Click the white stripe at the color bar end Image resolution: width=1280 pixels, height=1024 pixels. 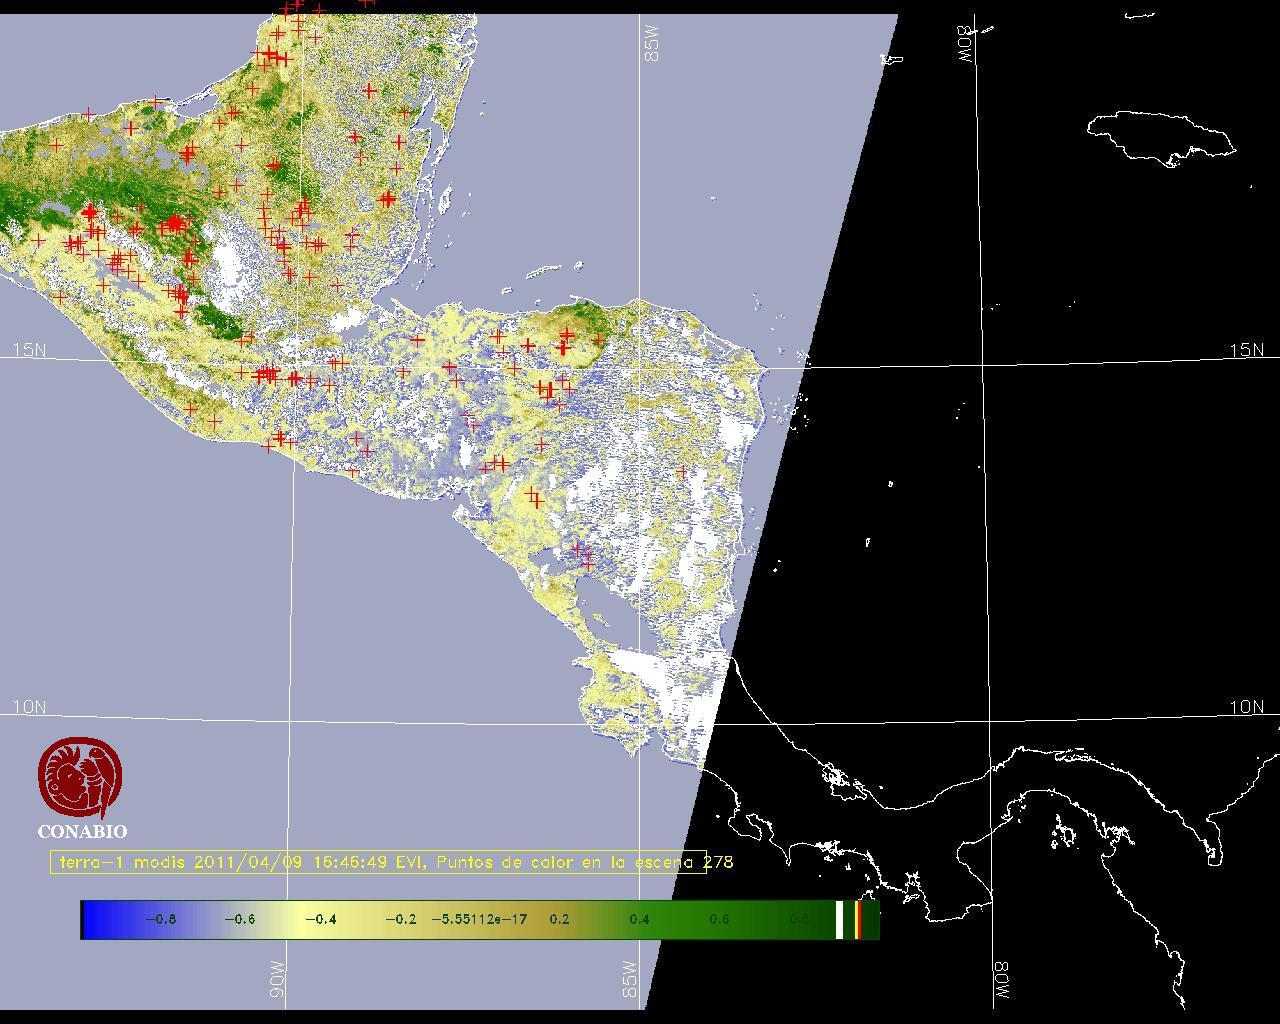pyautogui.click(x=839, y=919)
